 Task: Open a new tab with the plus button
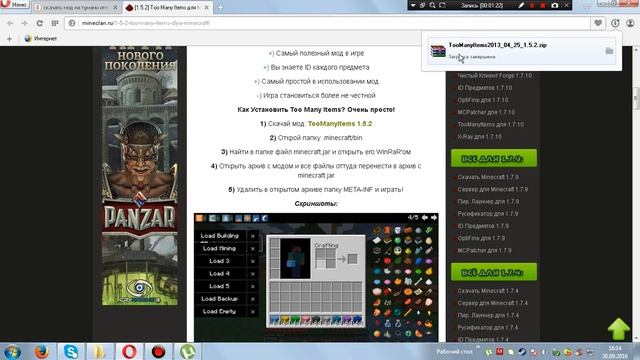(x=220, y=7)
